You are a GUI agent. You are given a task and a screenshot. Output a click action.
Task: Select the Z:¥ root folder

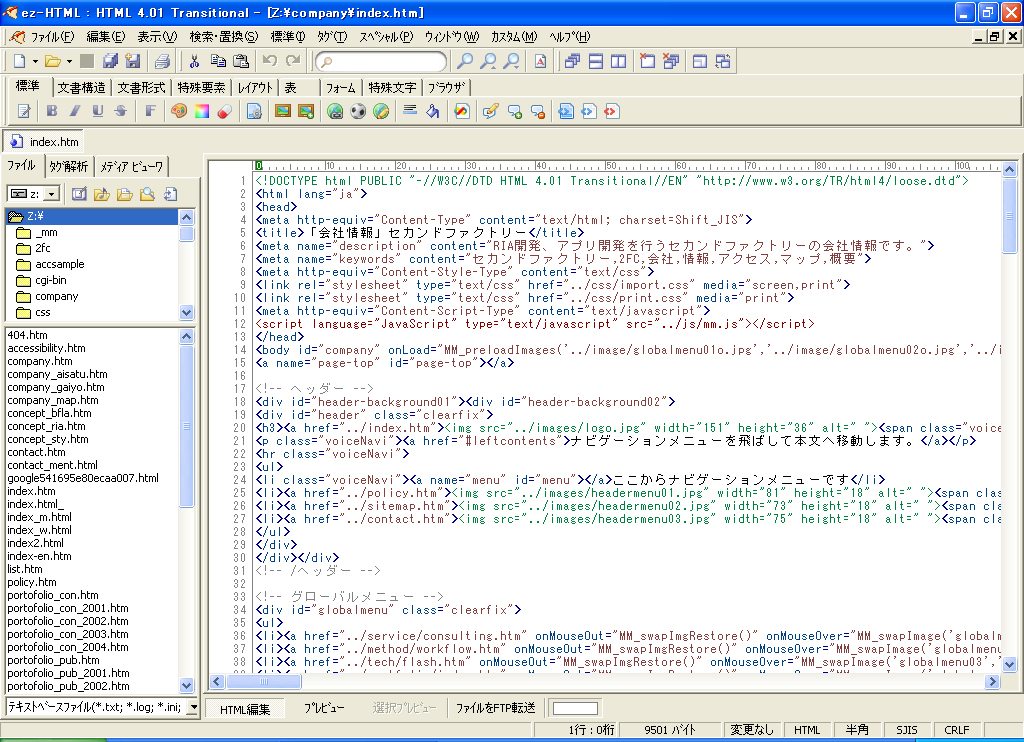[91, 216]
